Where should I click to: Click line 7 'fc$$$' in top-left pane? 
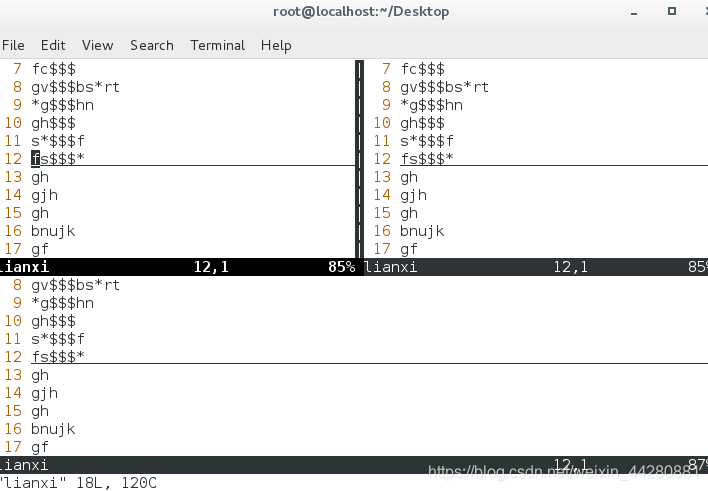coord(53,69)
